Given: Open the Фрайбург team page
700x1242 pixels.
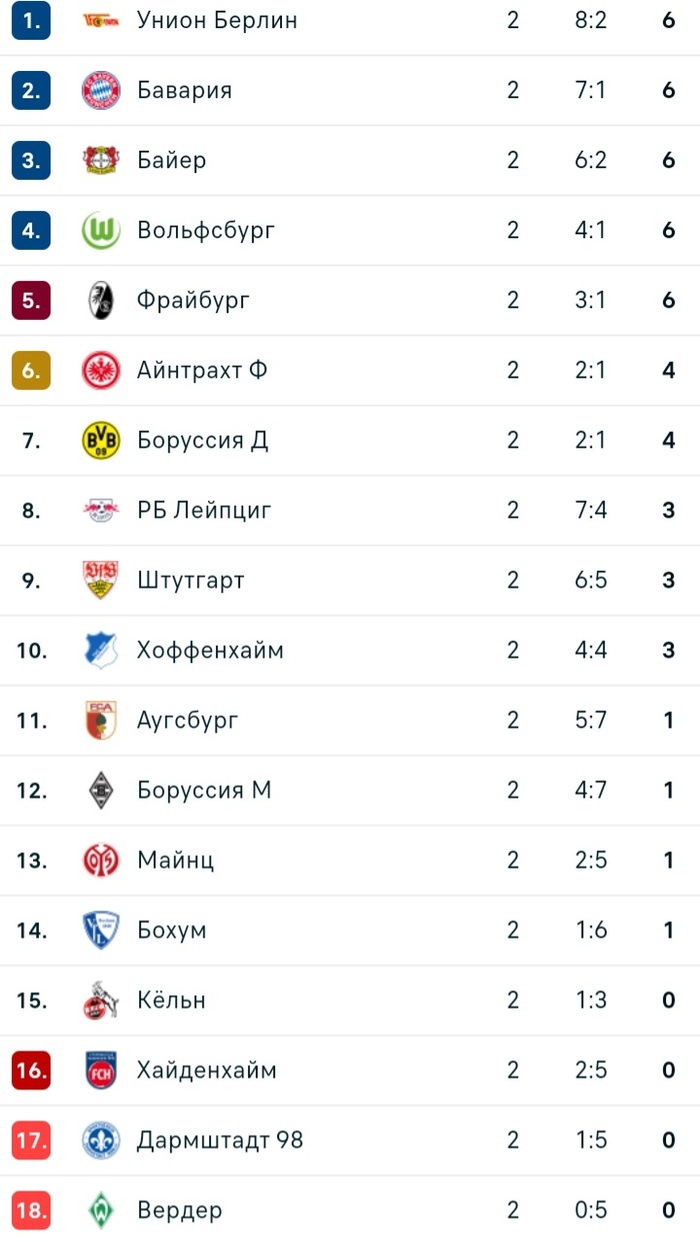Looking at the screenshot, I should (x=193, y=300).
